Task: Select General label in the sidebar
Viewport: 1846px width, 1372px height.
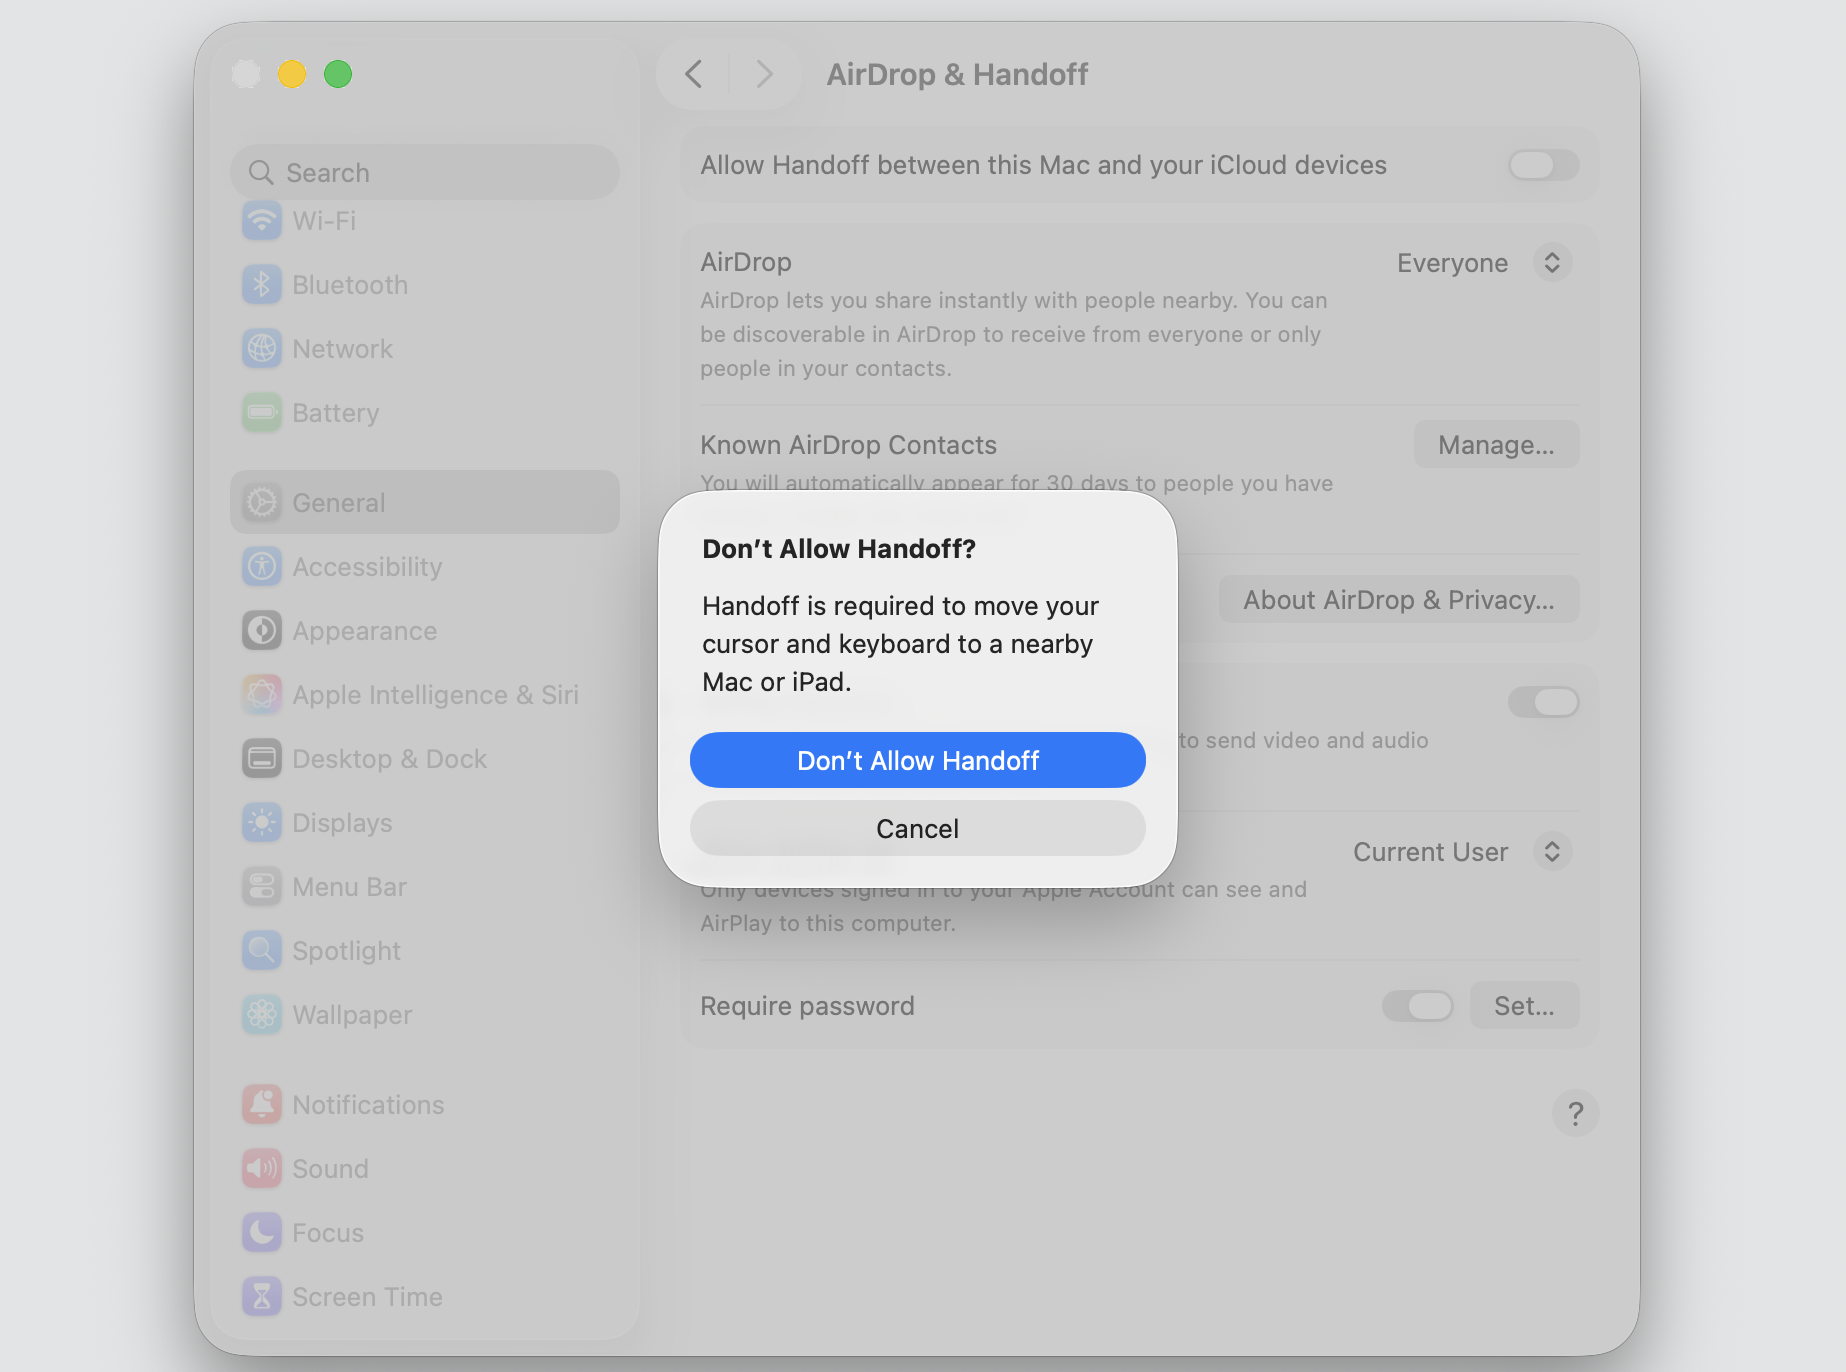Action: [338, 503]
